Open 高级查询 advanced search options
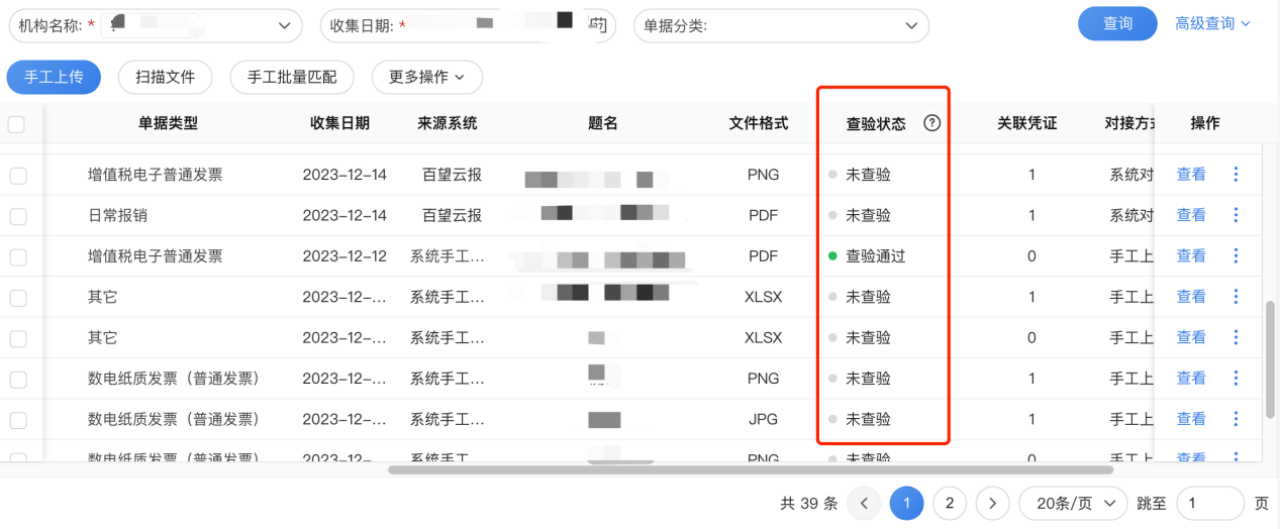Screen dimensions: 1280x529 [1213, 24]
